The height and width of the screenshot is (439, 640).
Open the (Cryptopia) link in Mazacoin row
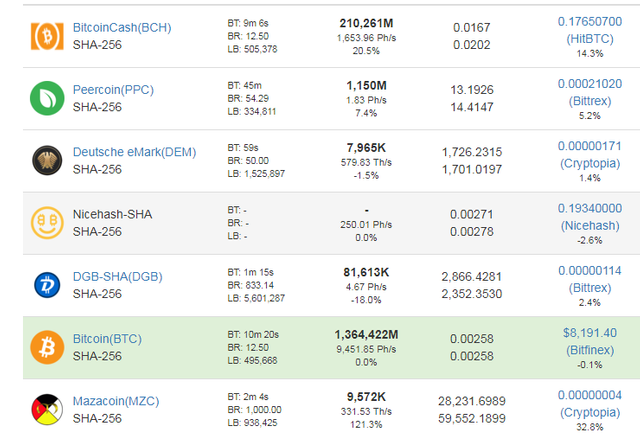590,412
